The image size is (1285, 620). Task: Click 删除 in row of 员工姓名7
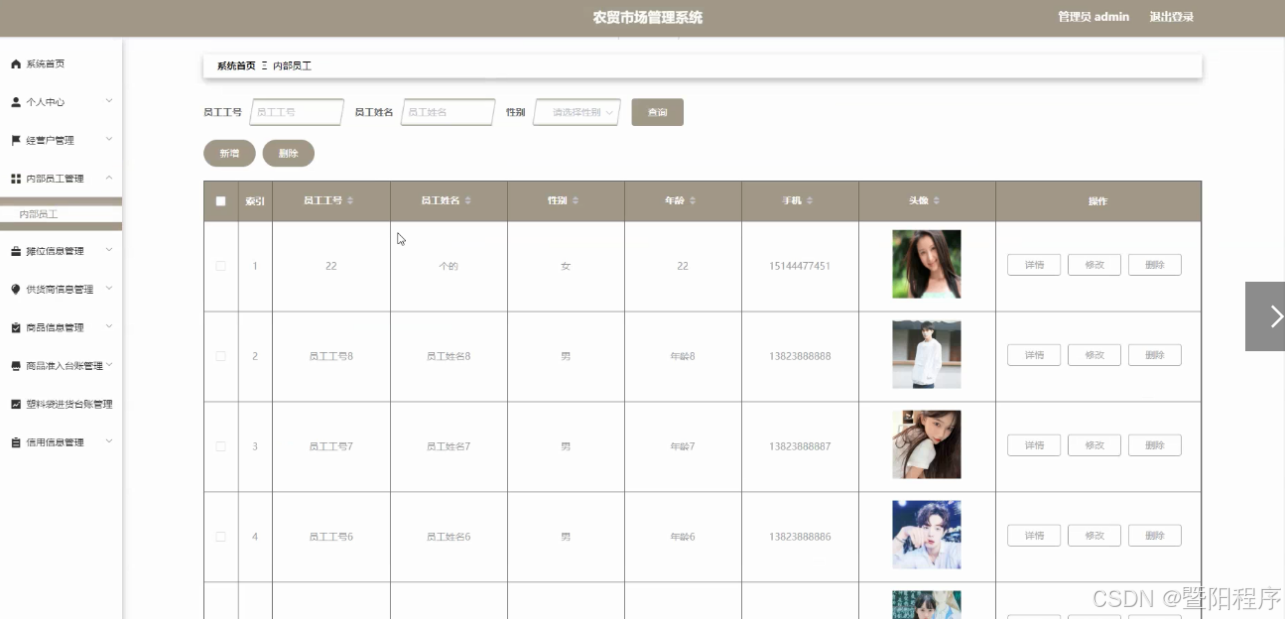point(1155,445)
